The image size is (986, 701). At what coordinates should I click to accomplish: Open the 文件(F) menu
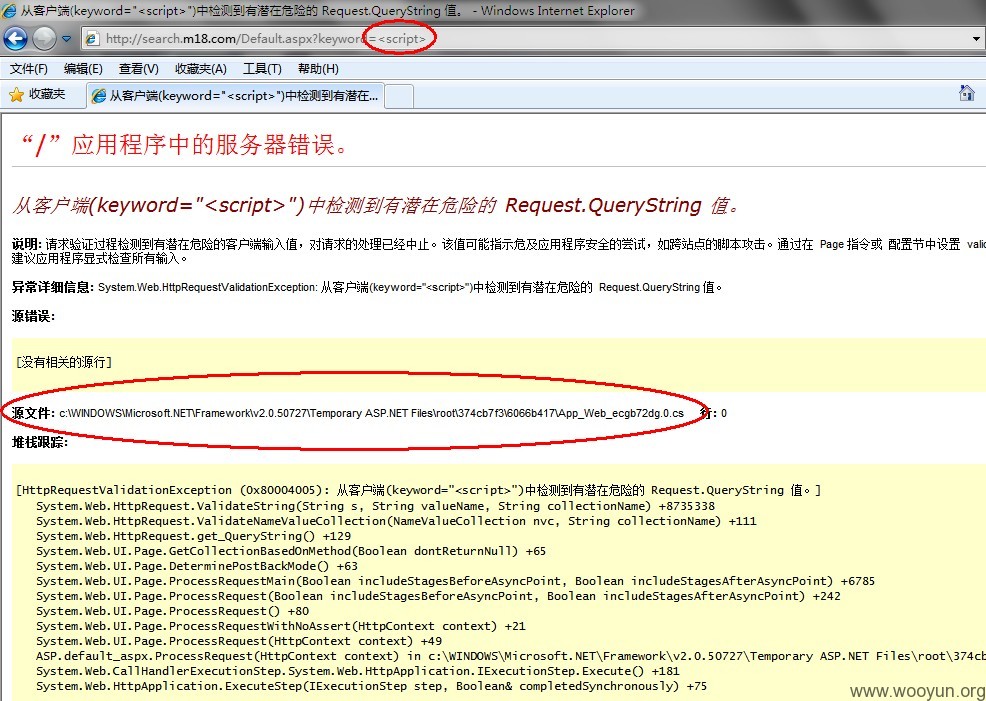pyautogui.click(x=28, y=69)
